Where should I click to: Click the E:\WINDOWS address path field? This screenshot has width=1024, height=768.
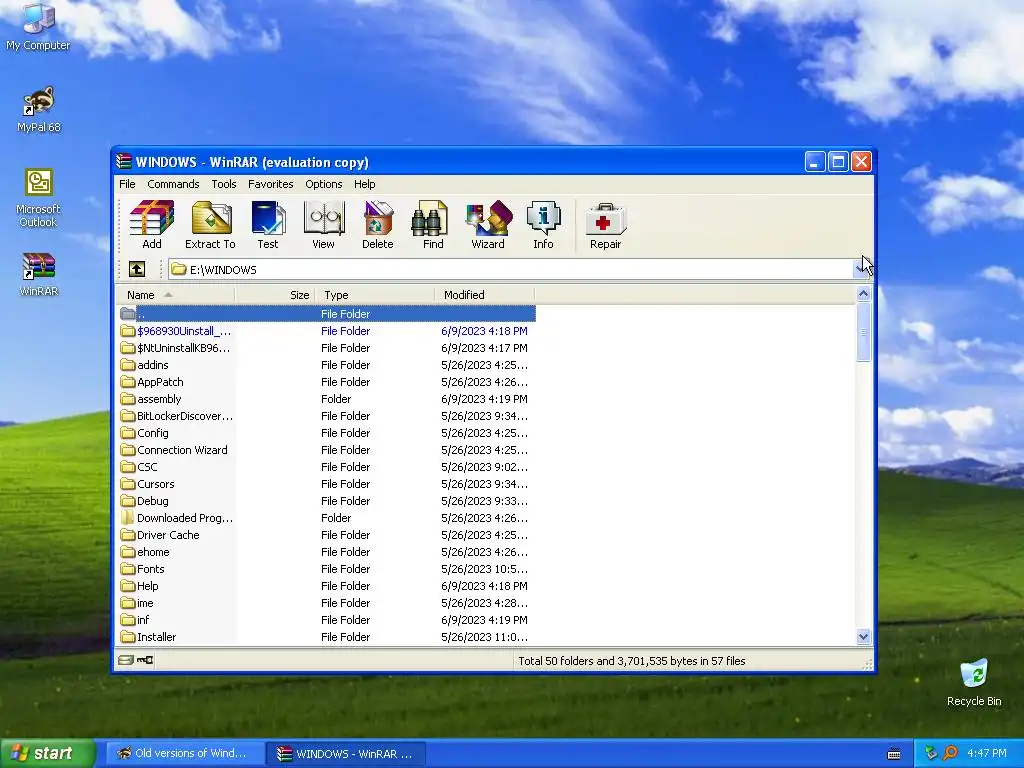pyautogui.click(x=511, y=269)
